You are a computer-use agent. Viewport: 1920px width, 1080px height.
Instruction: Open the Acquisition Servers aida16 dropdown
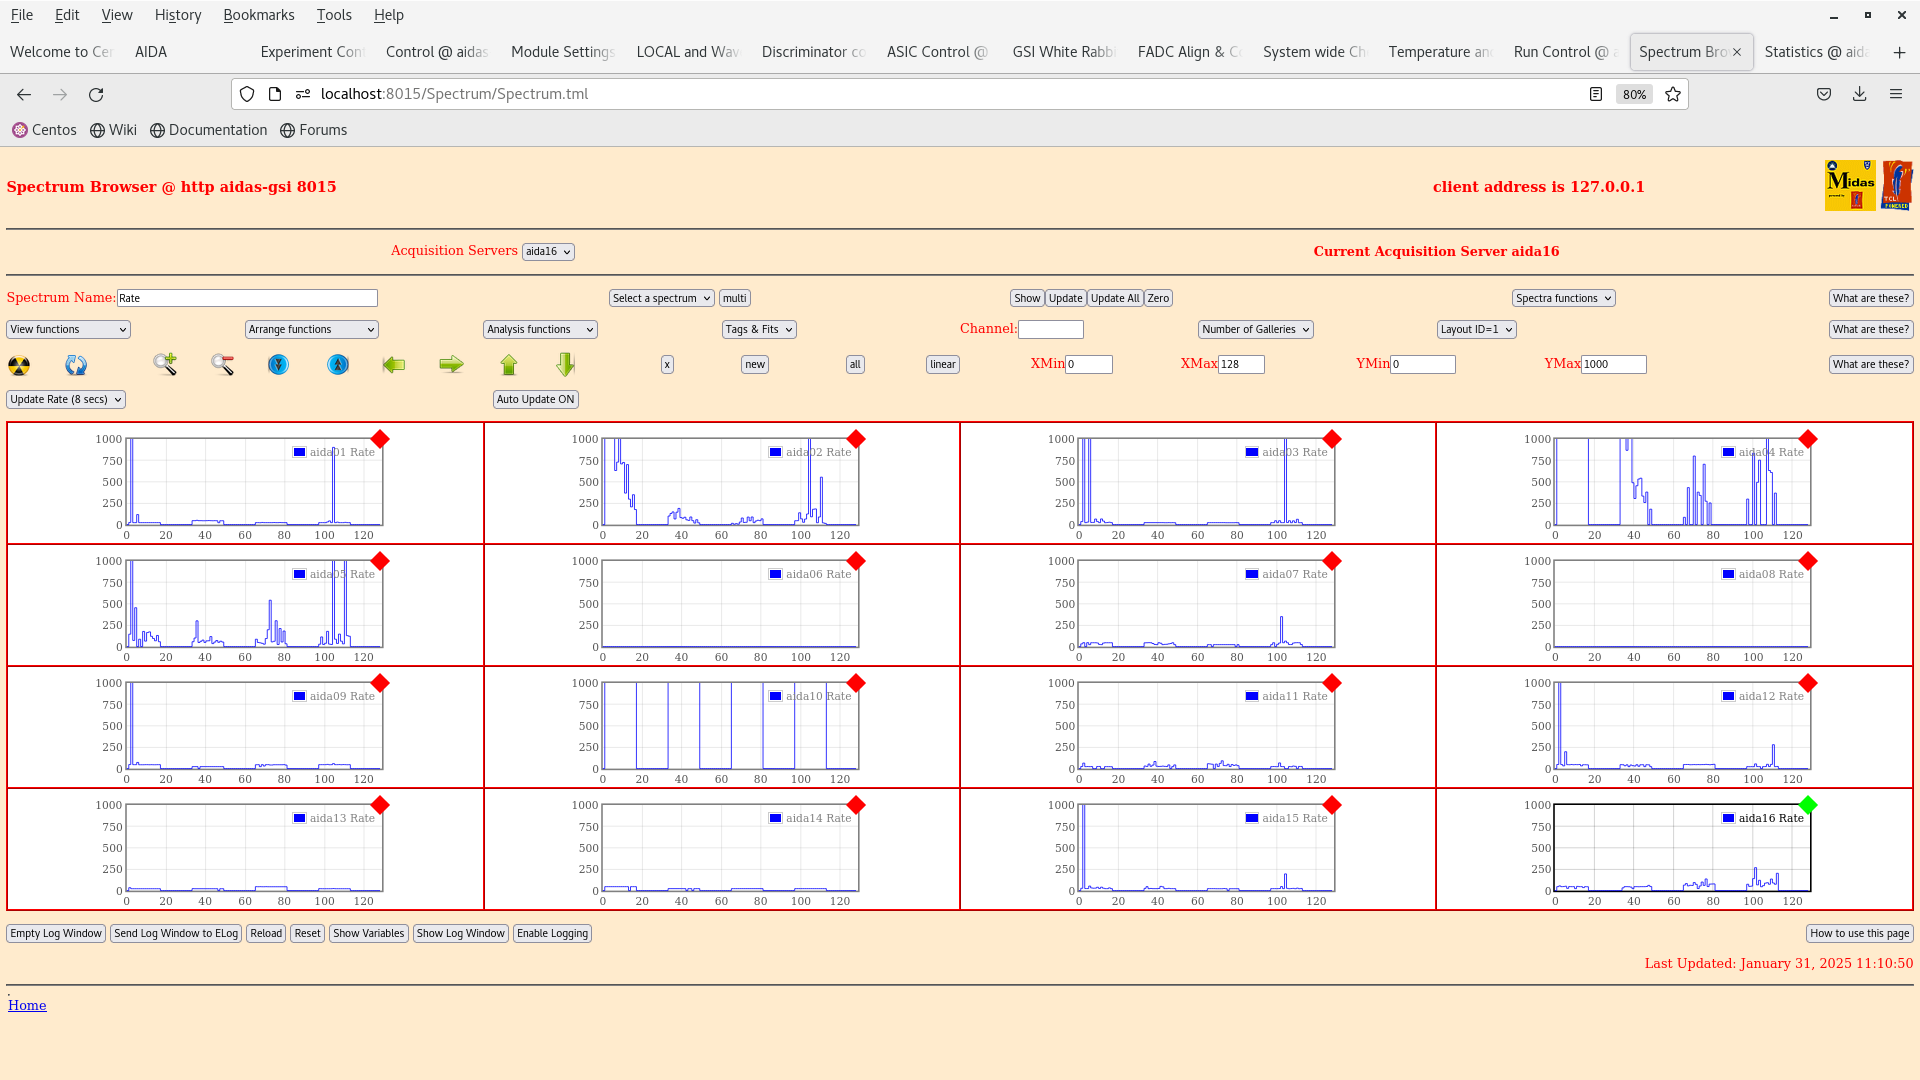pos(548,252)
